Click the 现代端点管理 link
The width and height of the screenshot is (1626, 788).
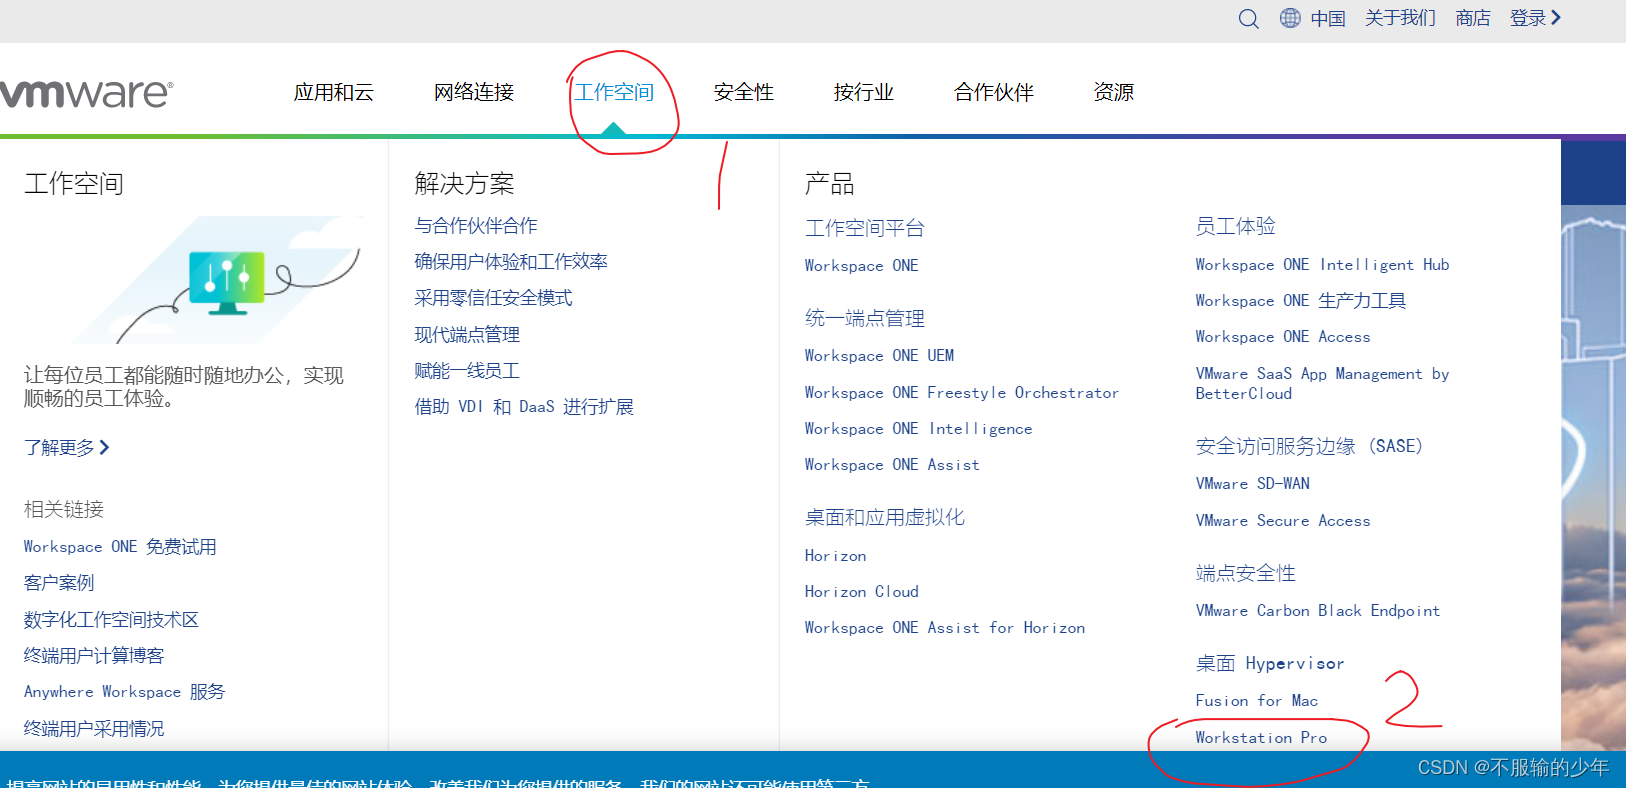click(467, 335)
